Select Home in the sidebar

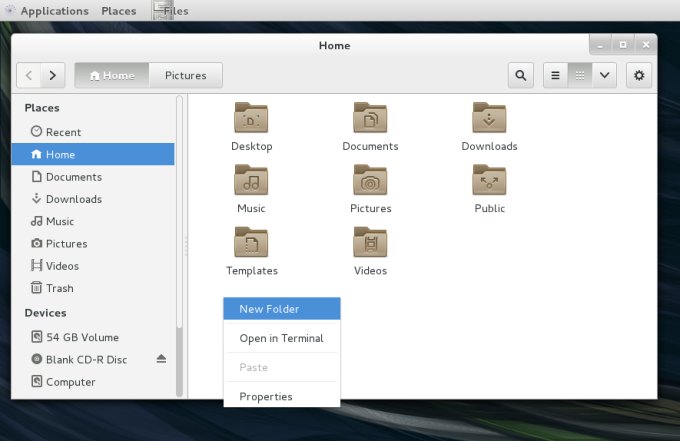[x=93, y=154]
